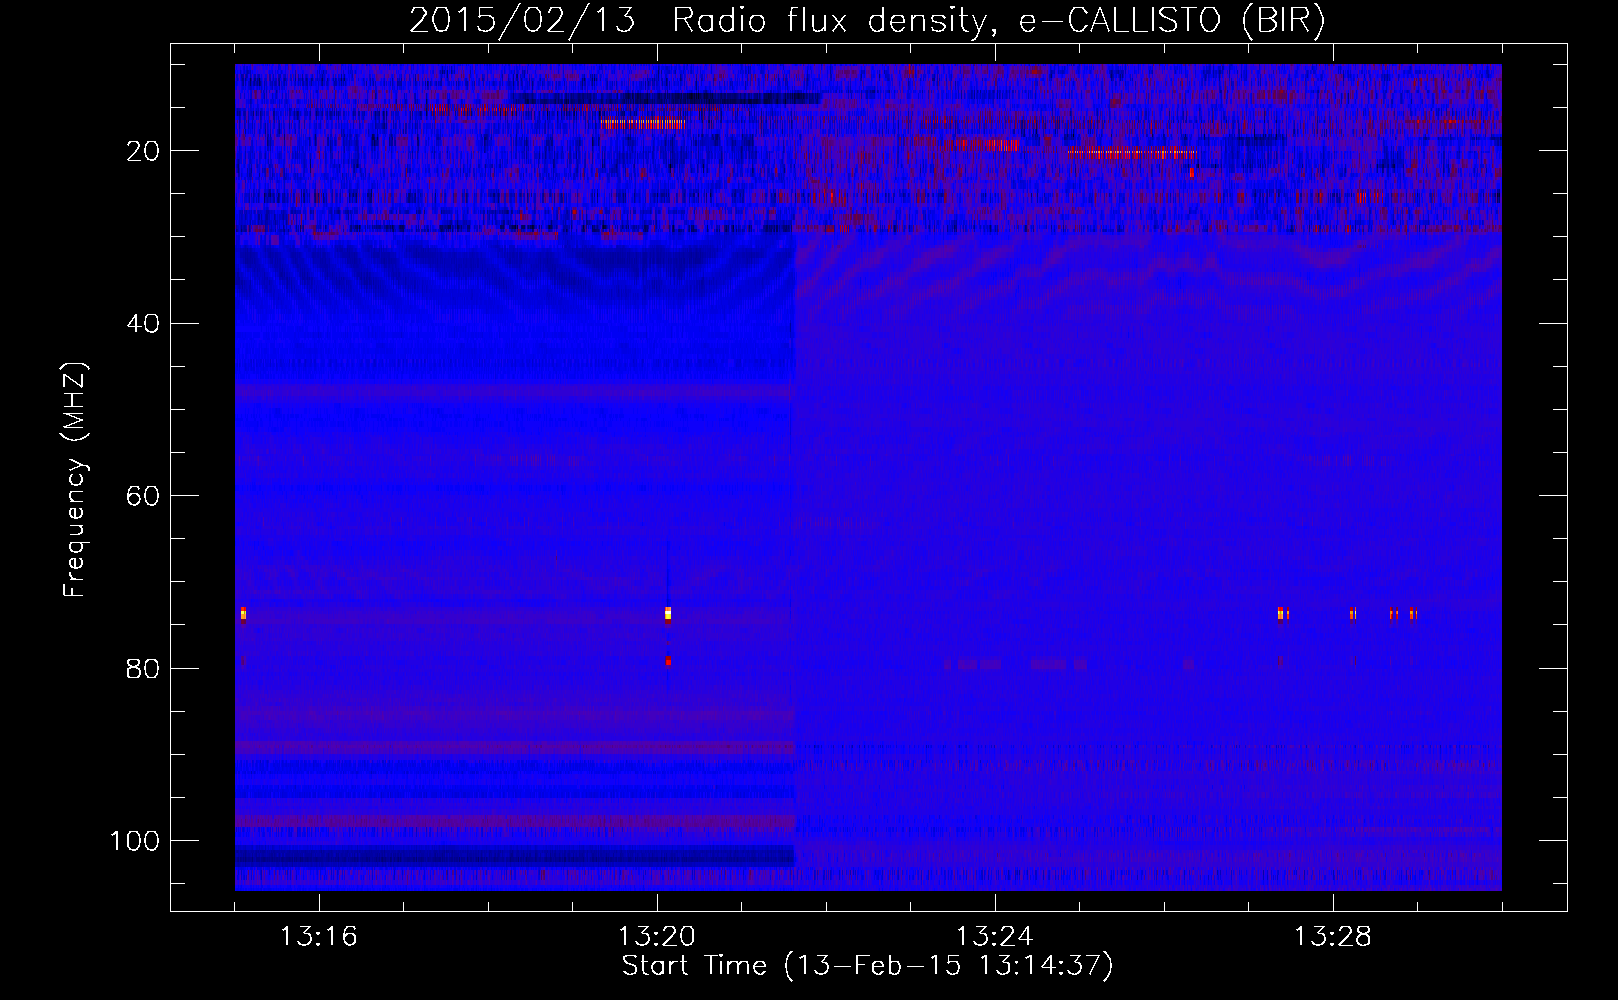The width and height of the screenshot is (1618, 1000).
Task: Click the 13:28 time tick label
Action: click(x=1332, y=937)
